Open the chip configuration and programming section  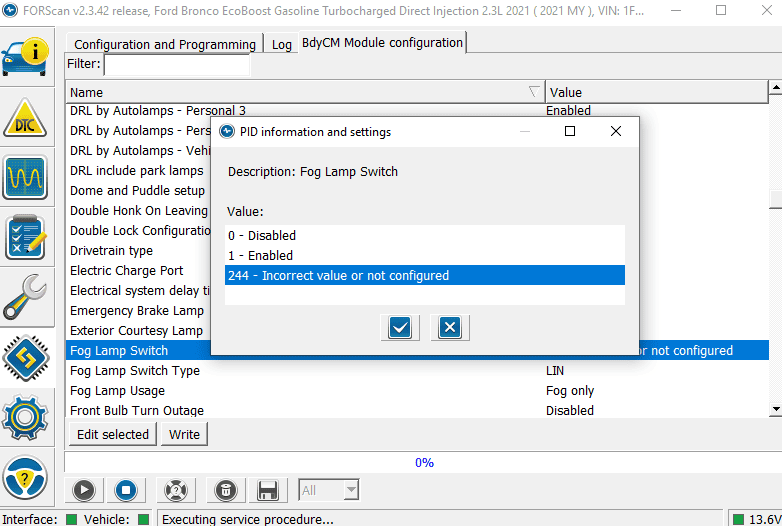(x=26, y=358)
